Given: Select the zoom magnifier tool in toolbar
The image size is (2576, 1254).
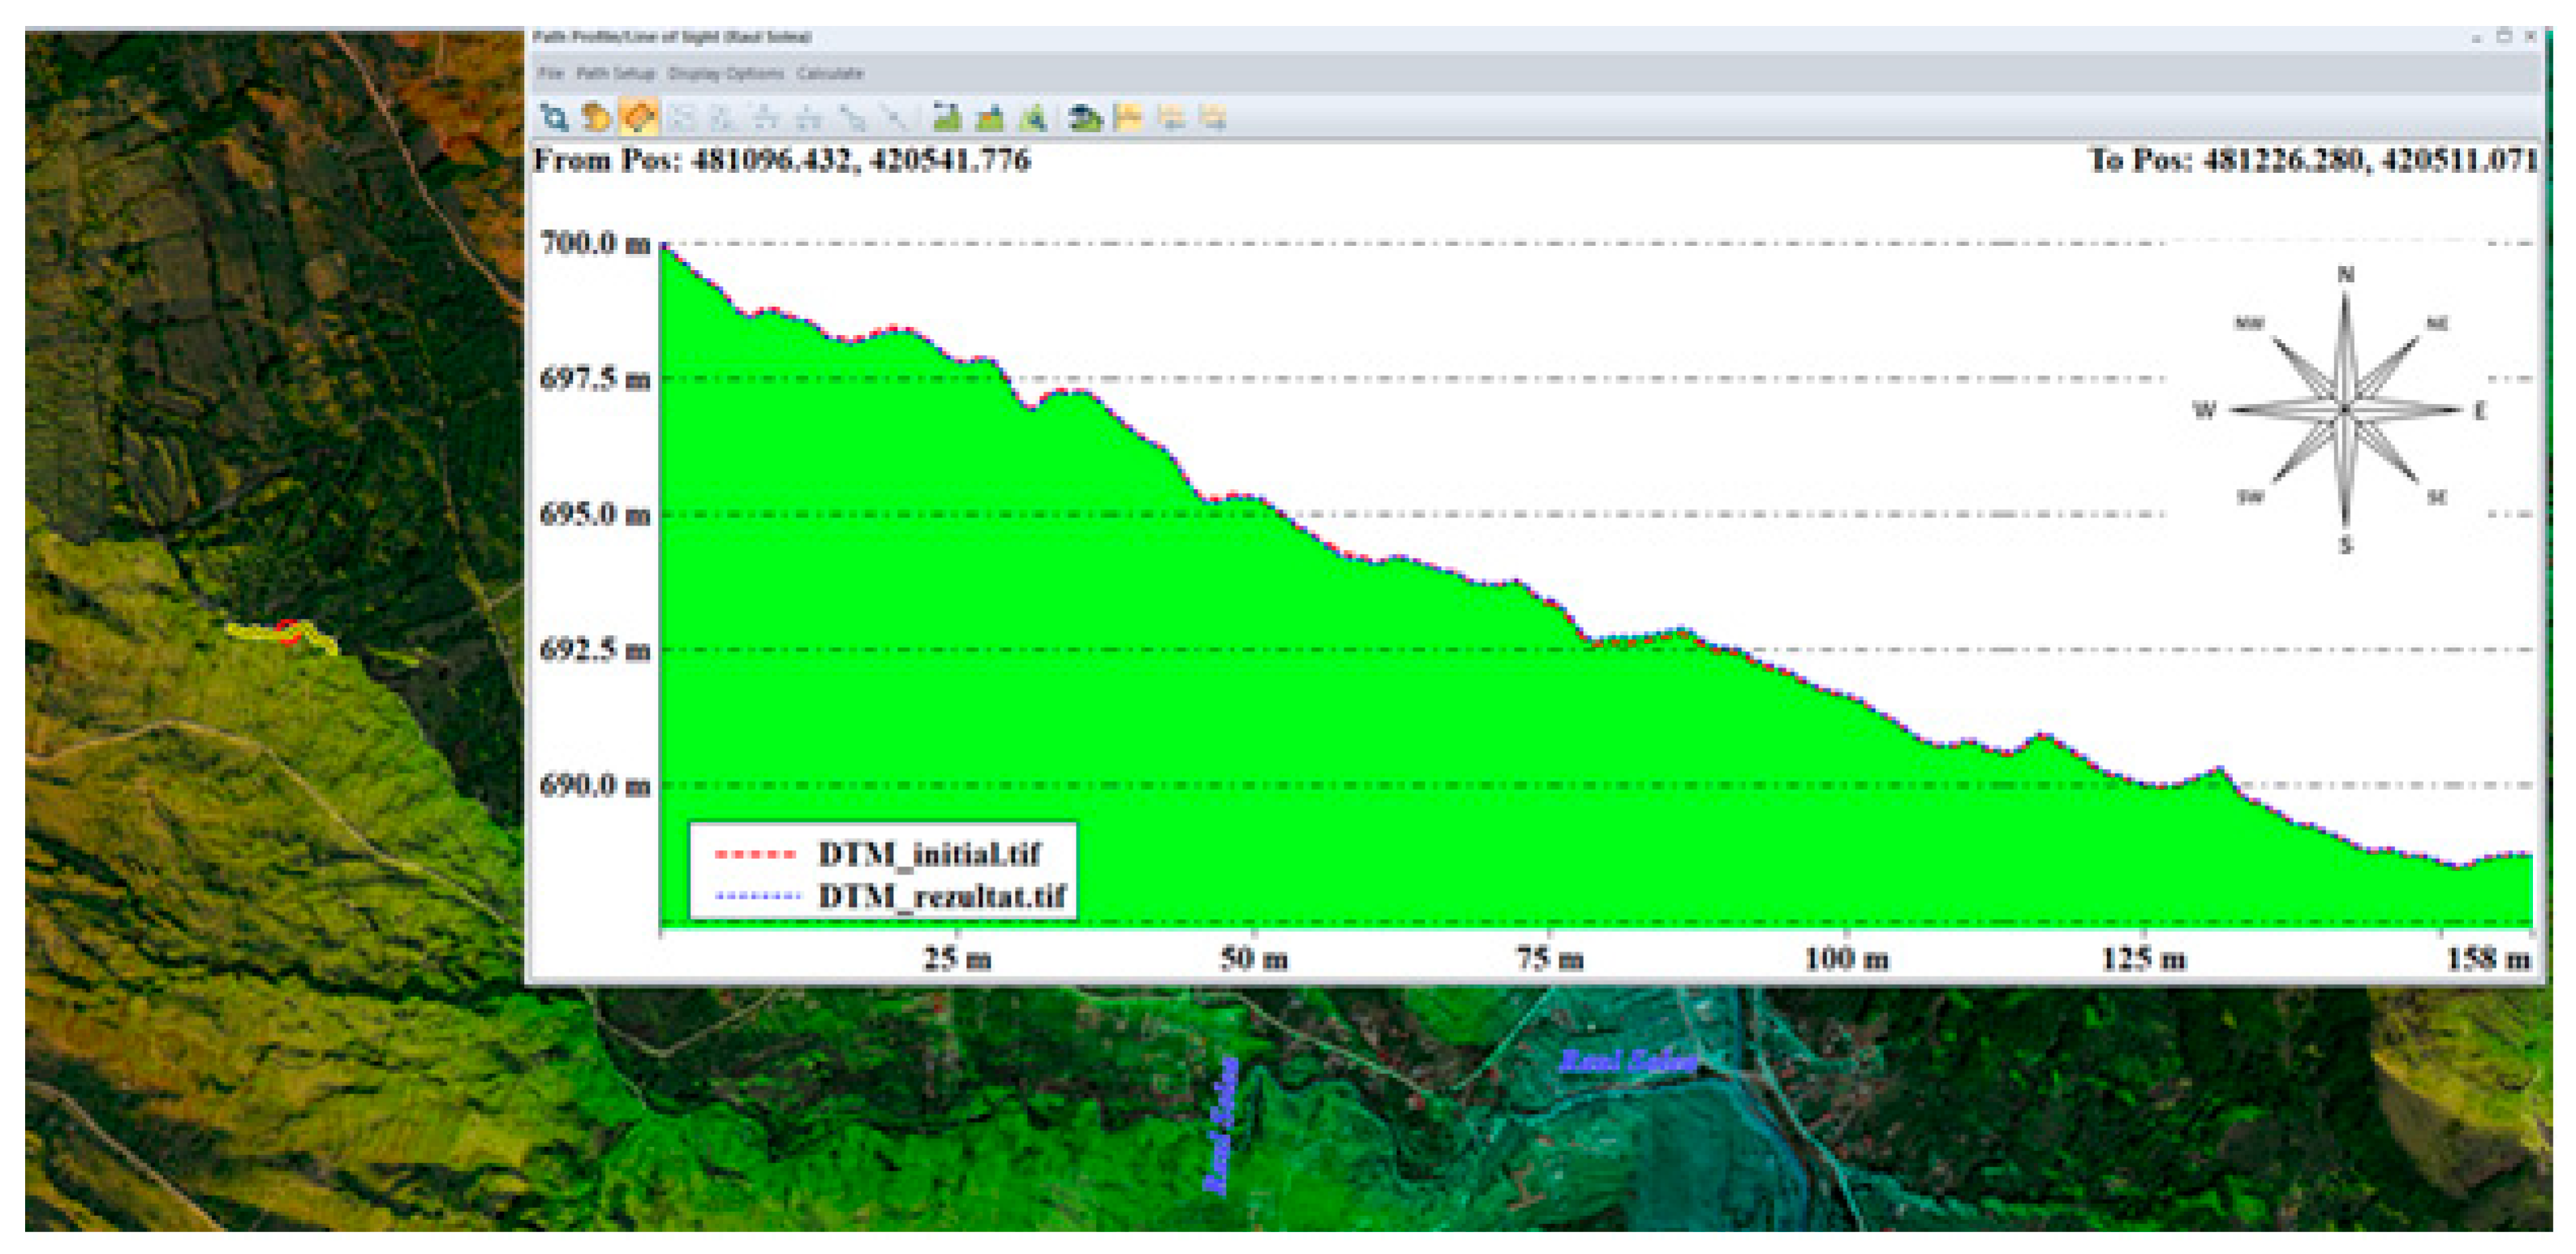Looking at the screenshot, I should [x=553, y=118].
